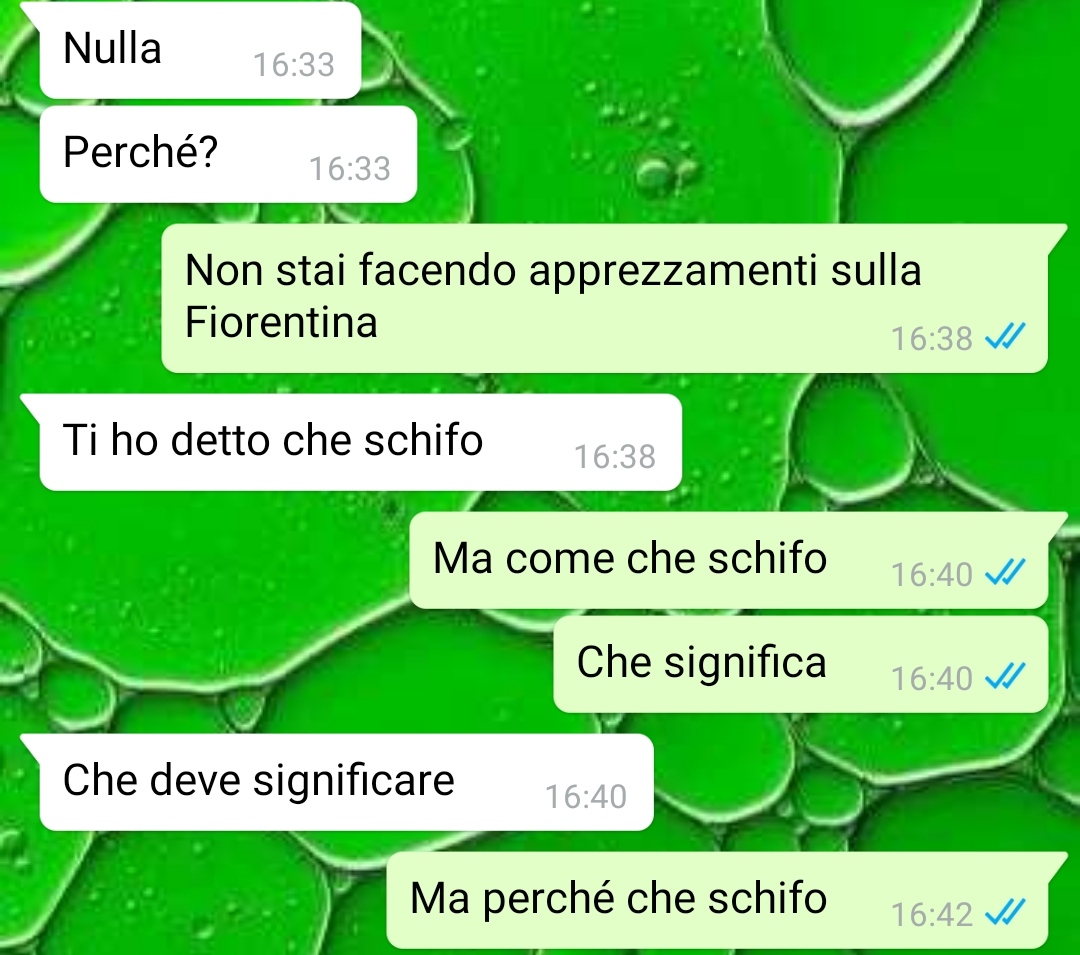Click the 16:33 timestamp on 'Perché?'
Screen dimensions: 1080x955
point(350,169)
